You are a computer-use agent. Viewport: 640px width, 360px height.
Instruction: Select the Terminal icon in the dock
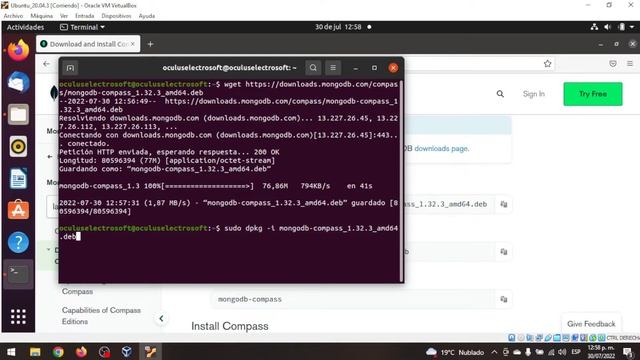[18, 274]
